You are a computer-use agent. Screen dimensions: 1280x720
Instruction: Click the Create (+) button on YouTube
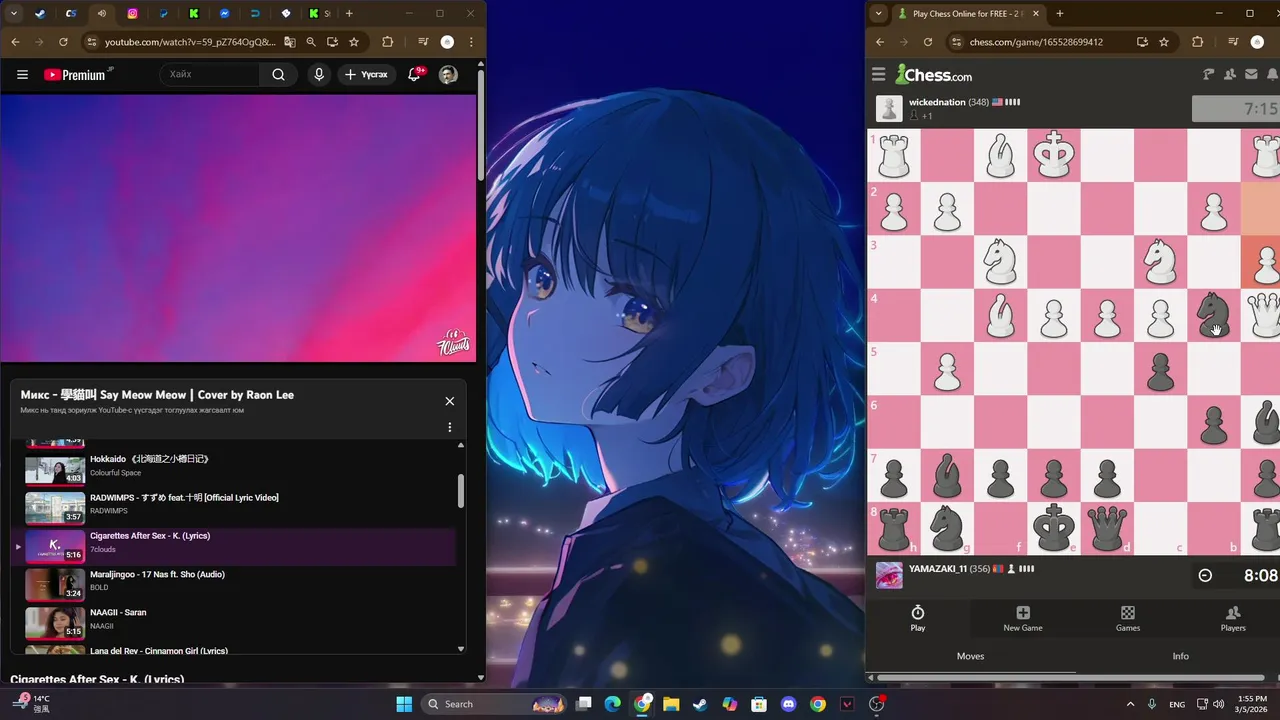[366, 74]
